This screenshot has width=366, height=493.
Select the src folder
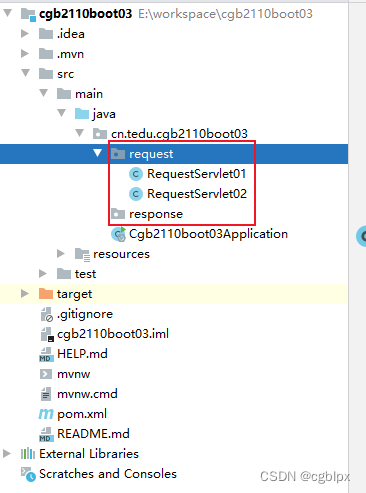(x=65, y=74)
